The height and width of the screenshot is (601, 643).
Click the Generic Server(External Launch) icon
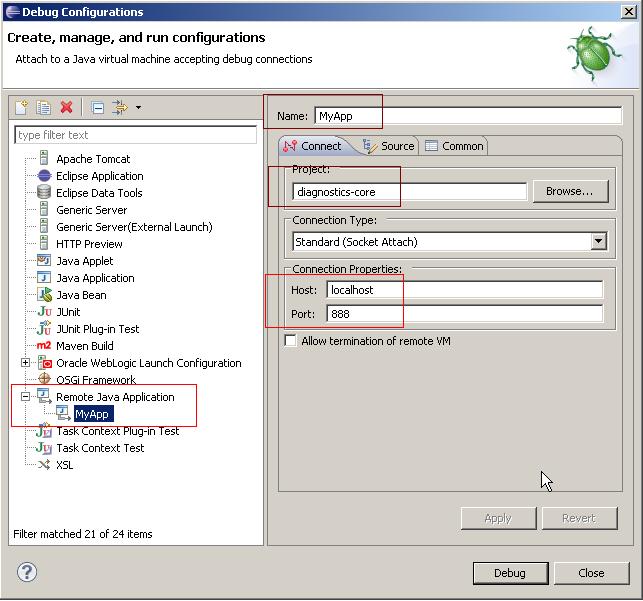tap(44, 226)
